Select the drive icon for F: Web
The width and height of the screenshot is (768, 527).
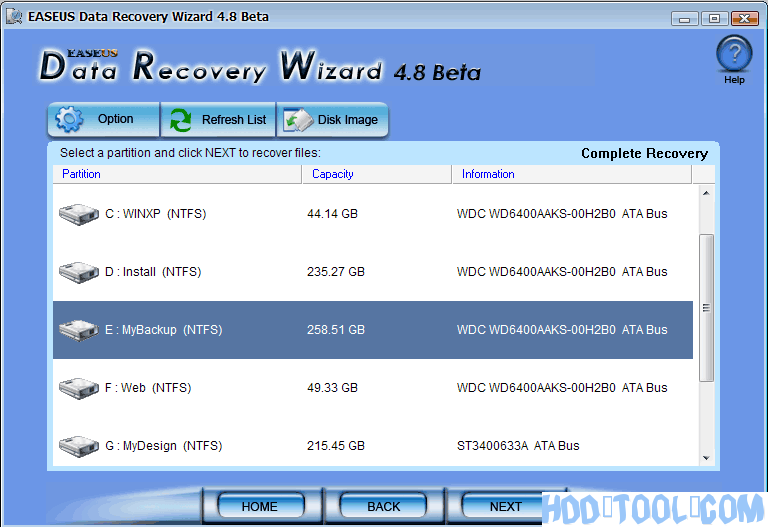click(x=78, y=388)
